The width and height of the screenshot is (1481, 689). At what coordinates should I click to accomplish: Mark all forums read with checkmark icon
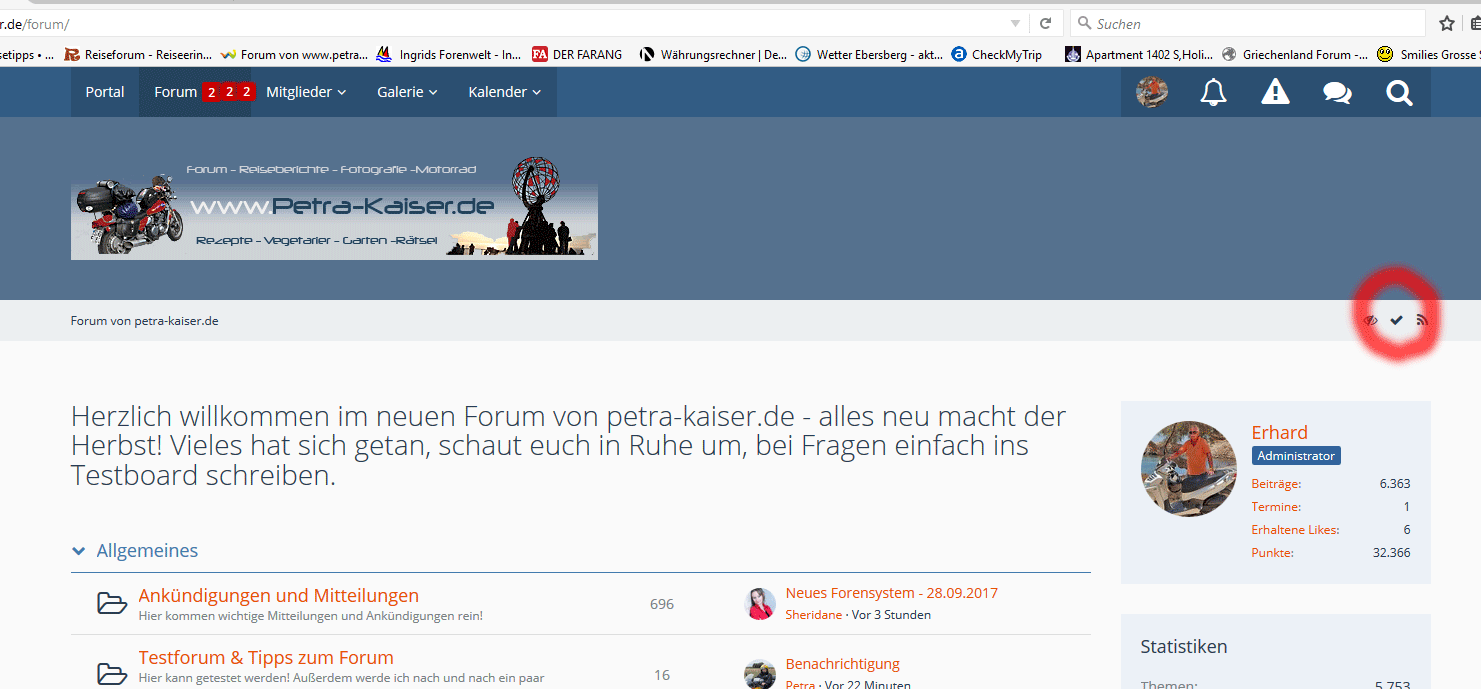pyautogui.click(x=1397, y=320)
